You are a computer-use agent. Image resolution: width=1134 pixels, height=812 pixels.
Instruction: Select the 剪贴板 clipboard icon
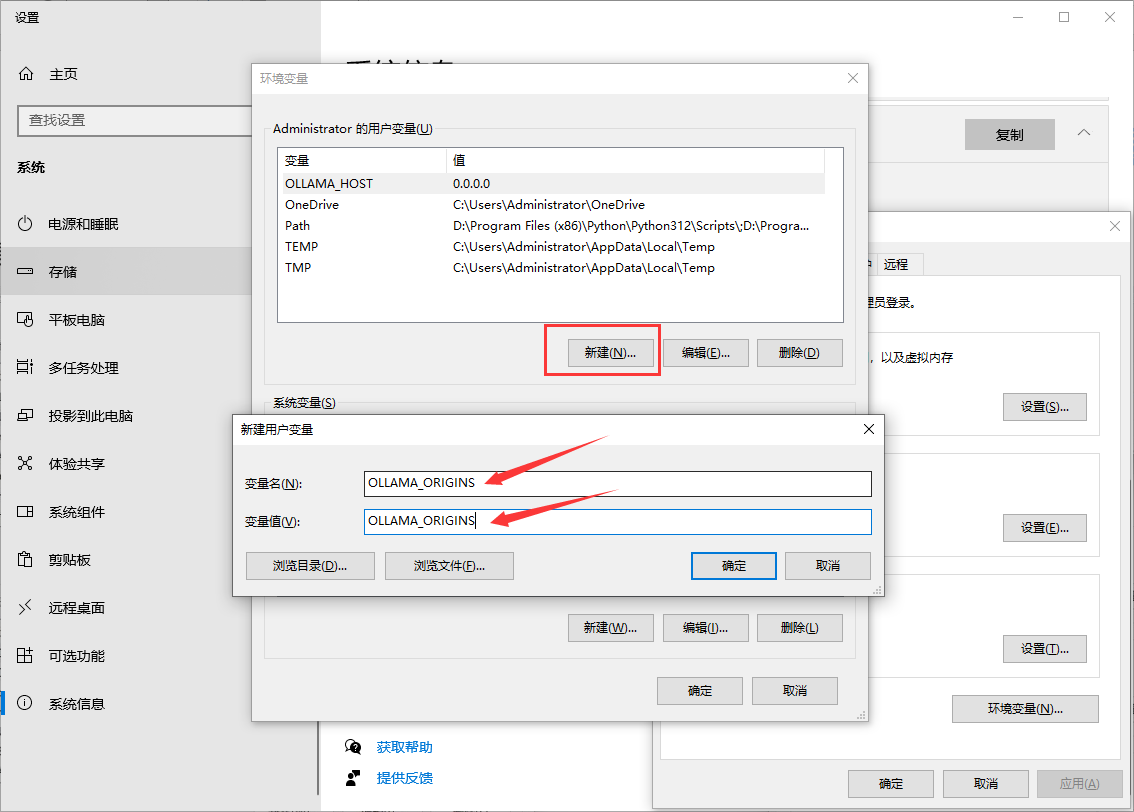(26, 560)
